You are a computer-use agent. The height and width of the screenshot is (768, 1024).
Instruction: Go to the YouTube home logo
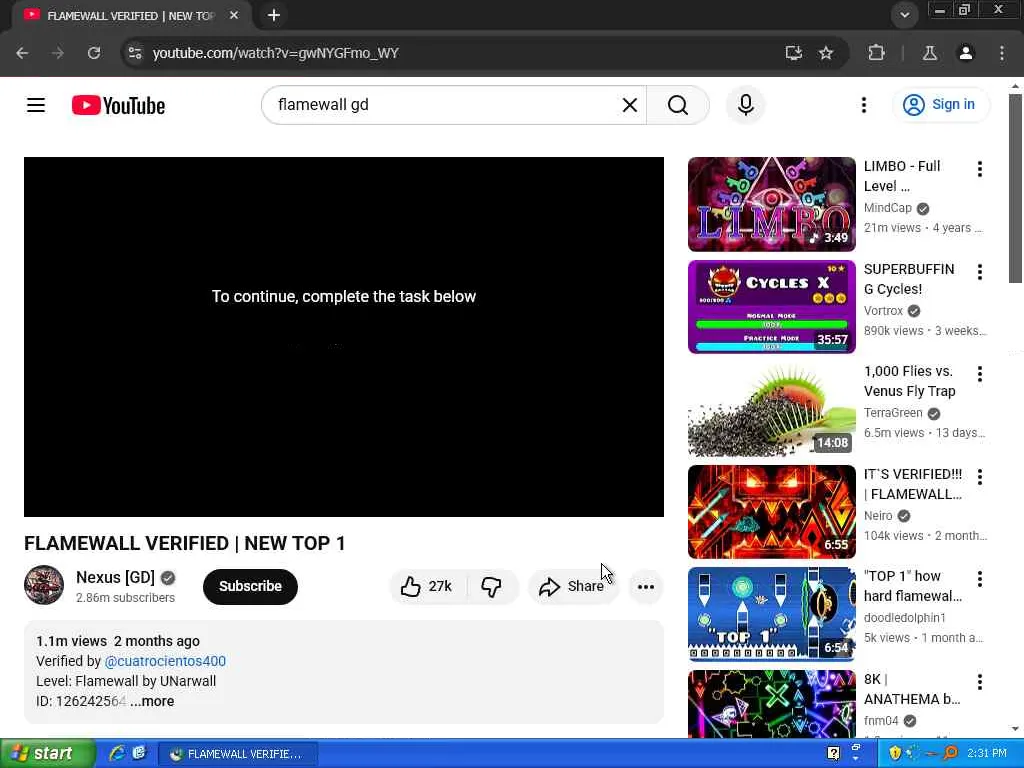[118, 105]
